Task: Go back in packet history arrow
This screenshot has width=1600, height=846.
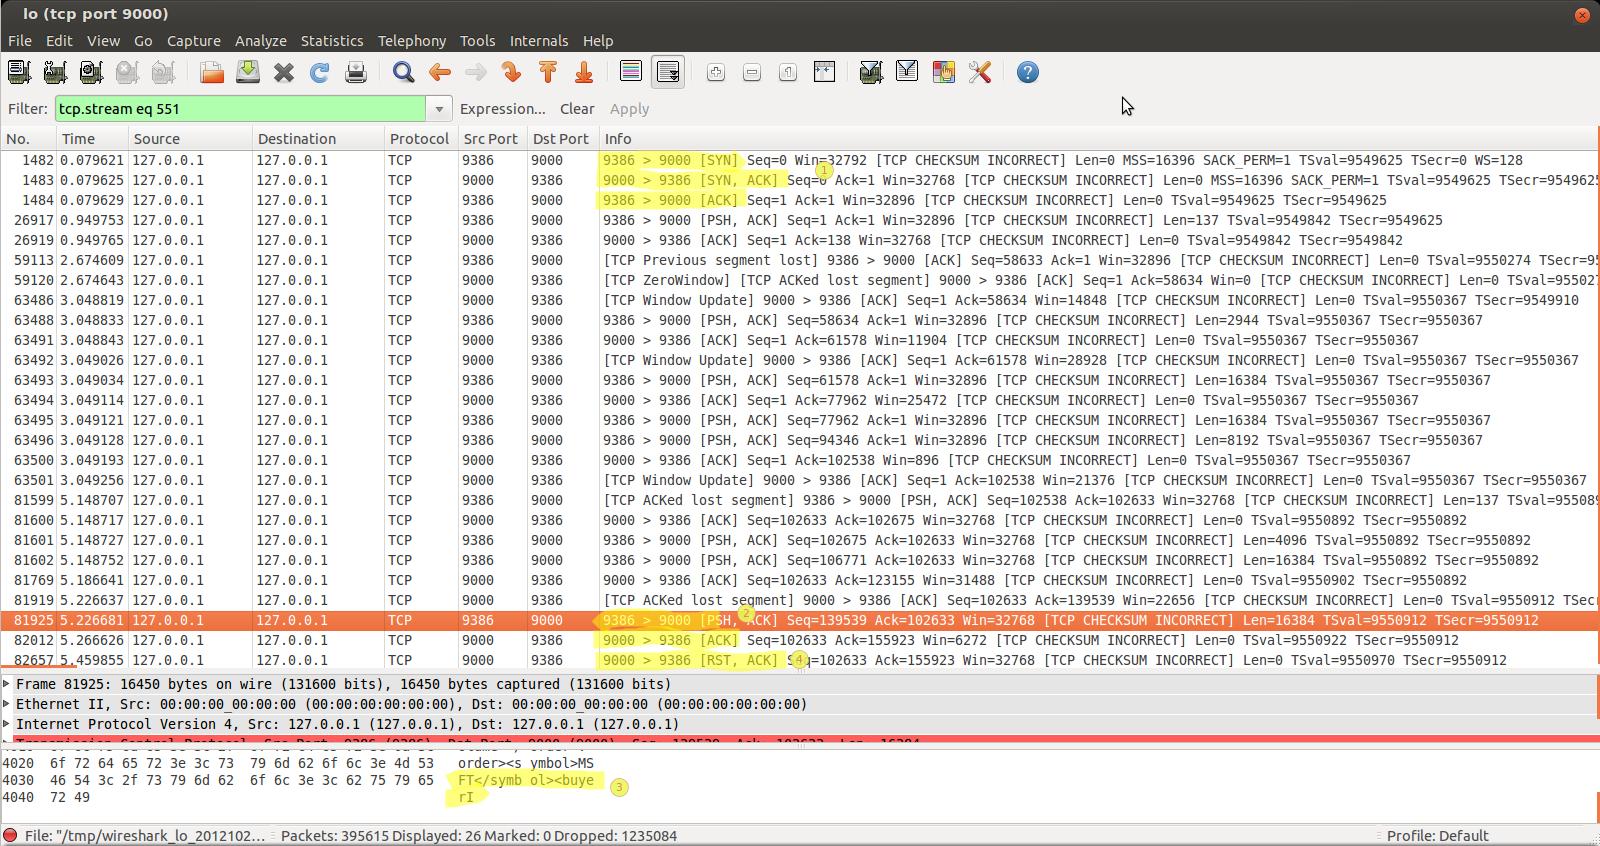Action: pos(439,72)
